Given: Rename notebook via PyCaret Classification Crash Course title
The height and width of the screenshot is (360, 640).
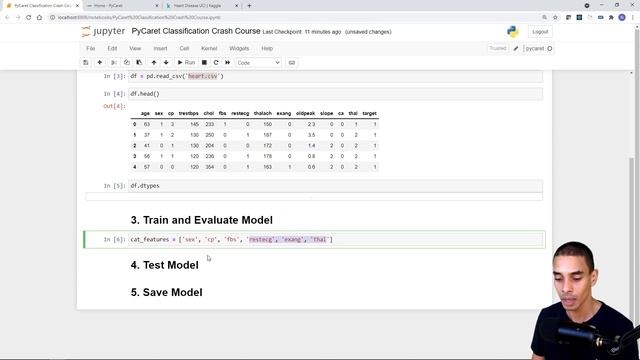Looking at the screenshot, I should tap(196, 31).
